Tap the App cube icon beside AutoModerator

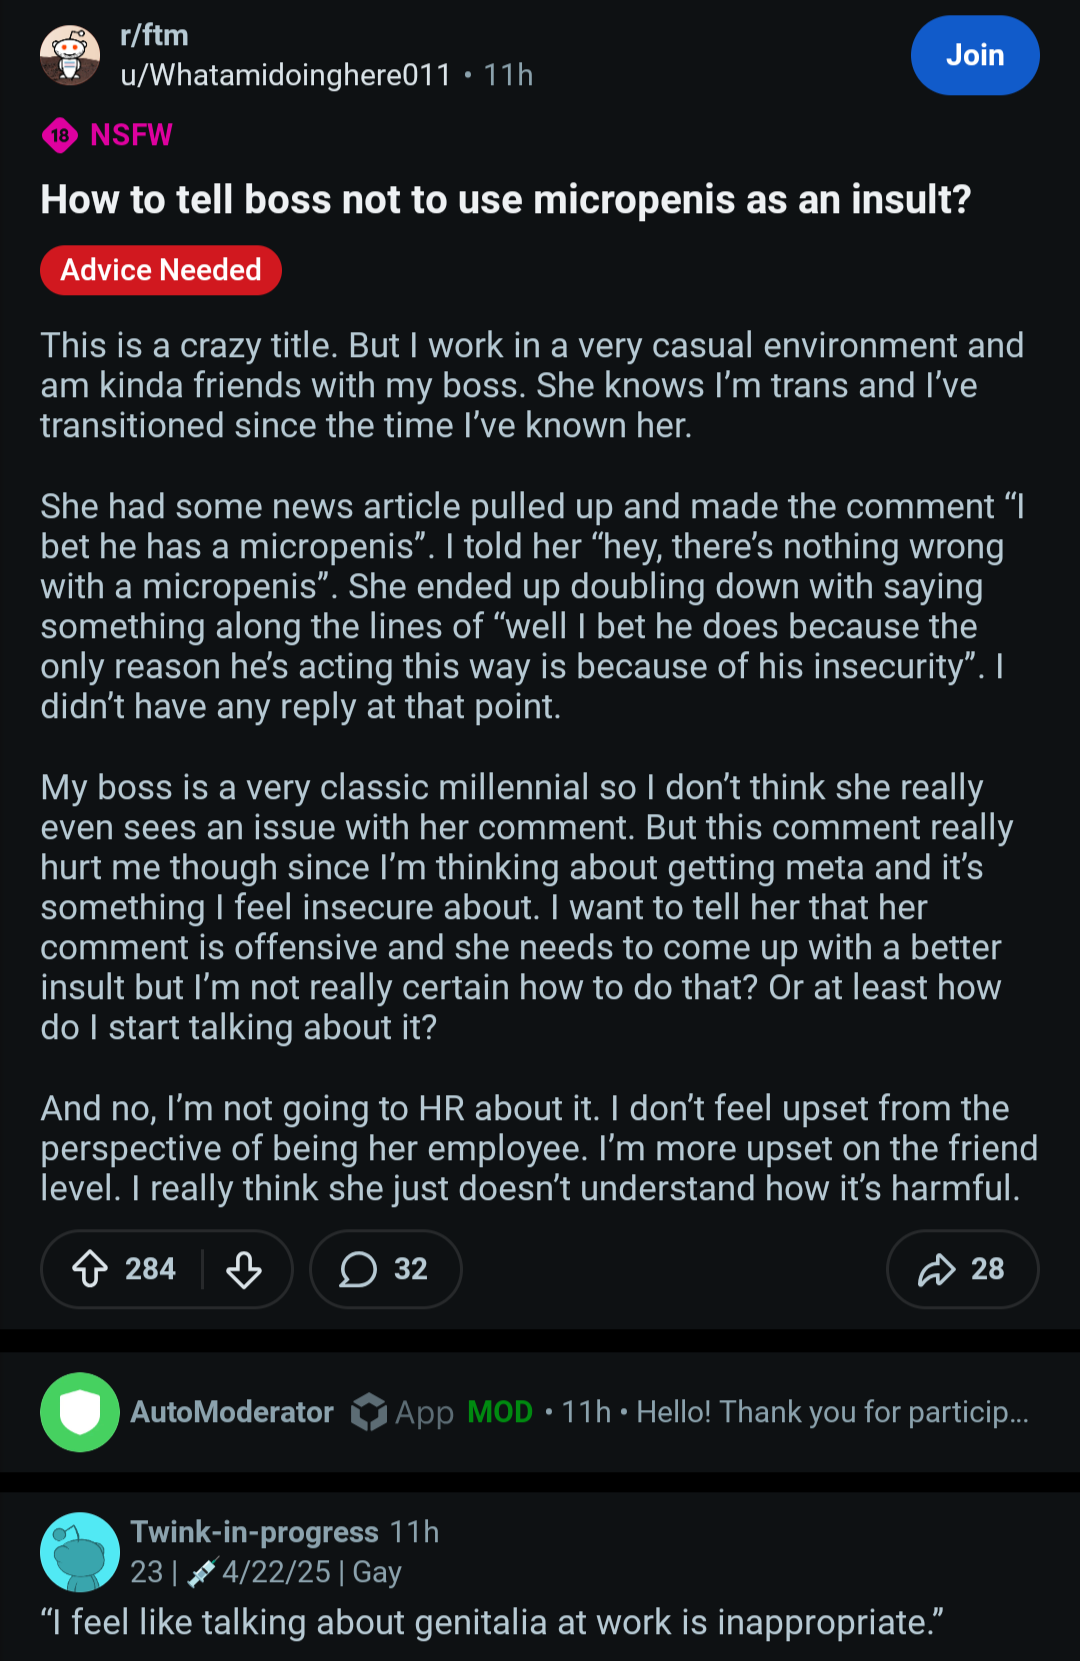[369, 1412]
